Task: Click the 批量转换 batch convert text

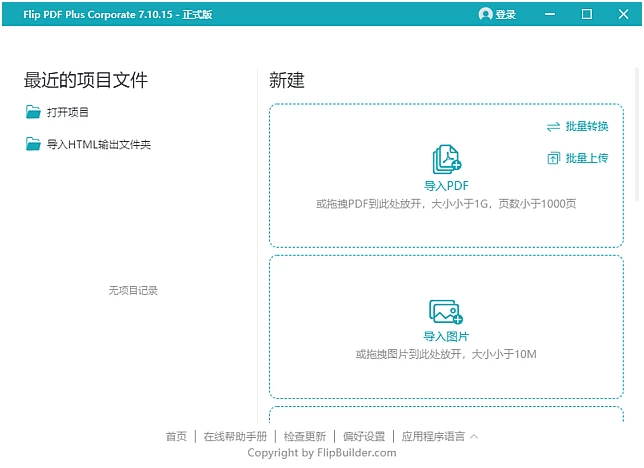Action: 586,127
